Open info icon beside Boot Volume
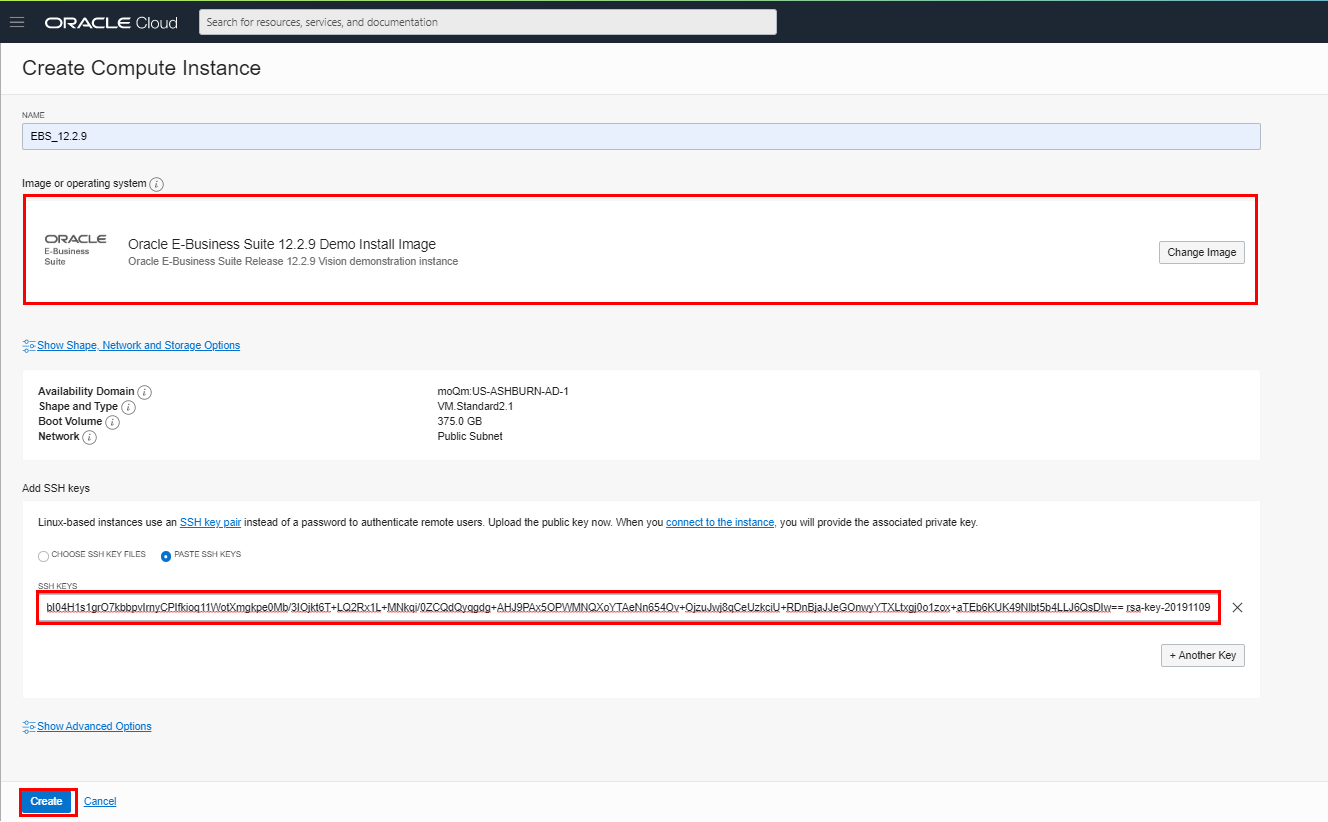The image size is (1328, 822). (112, 422)
